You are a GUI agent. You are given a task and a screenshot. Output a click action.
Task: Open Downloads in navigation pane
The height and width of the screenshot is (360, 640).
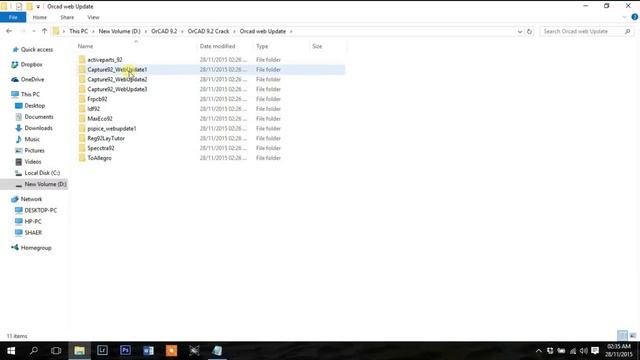38,128
